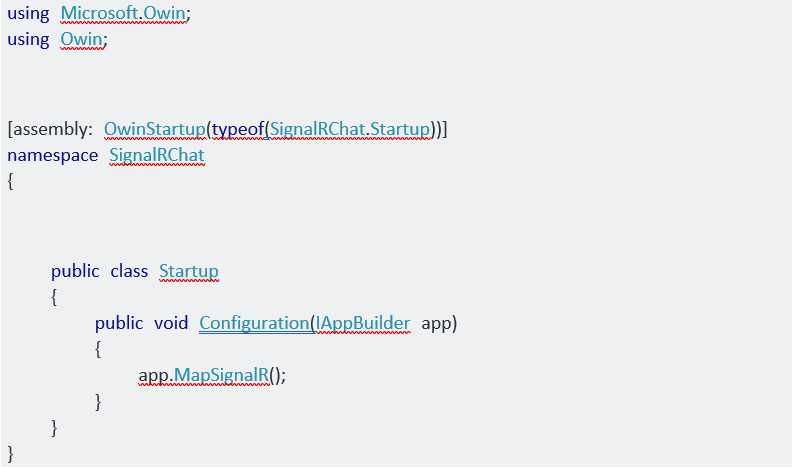Click the SignalRChat name after the namespace keyword
The image size is (792, 468).
156,156
